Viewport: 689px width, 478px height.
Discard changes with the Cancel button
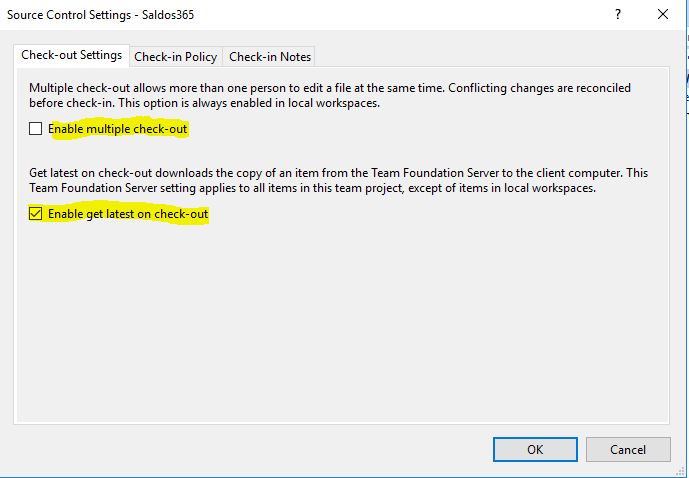(628, 449)
